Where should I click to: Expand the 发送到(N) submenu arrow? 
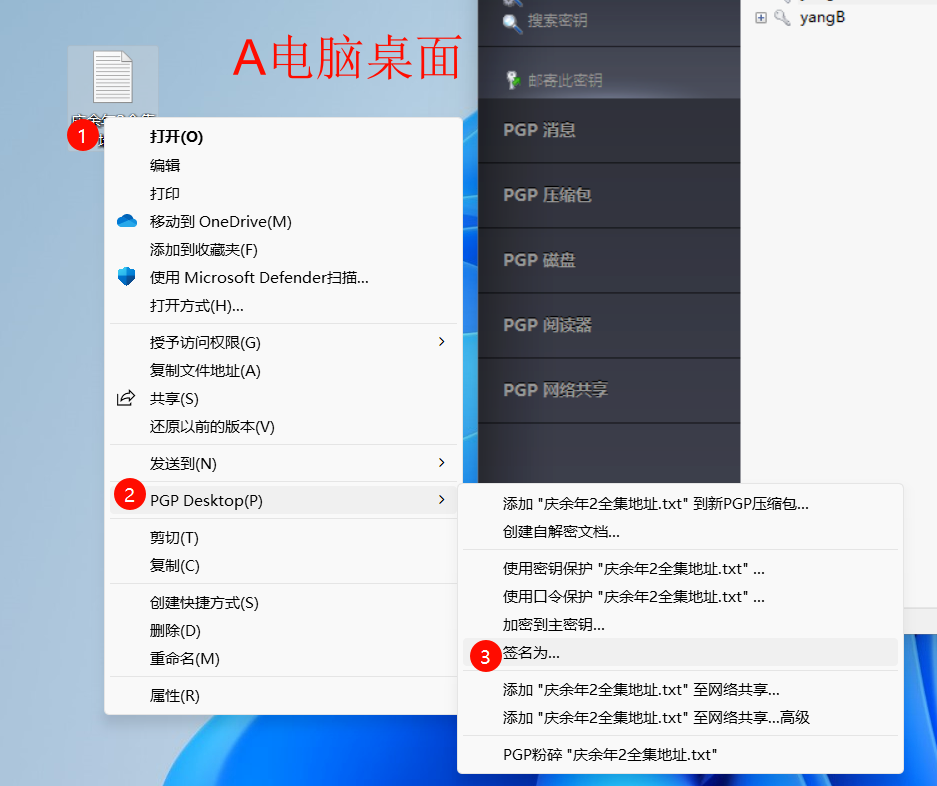coord(442,463)
